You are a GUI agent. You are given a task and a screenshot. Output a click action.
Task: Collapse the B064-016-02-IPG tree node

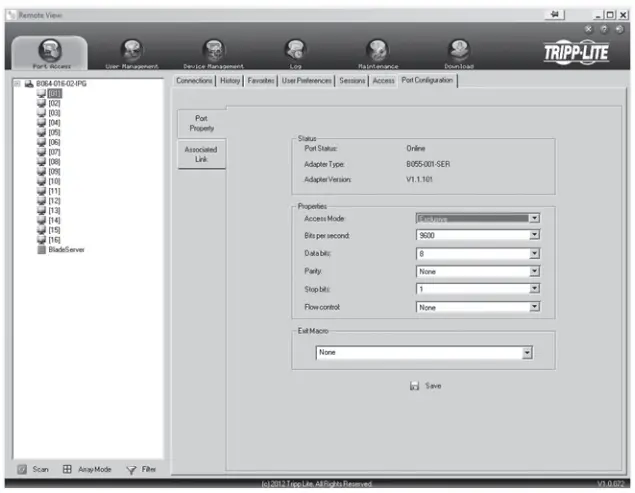point(17,84)
